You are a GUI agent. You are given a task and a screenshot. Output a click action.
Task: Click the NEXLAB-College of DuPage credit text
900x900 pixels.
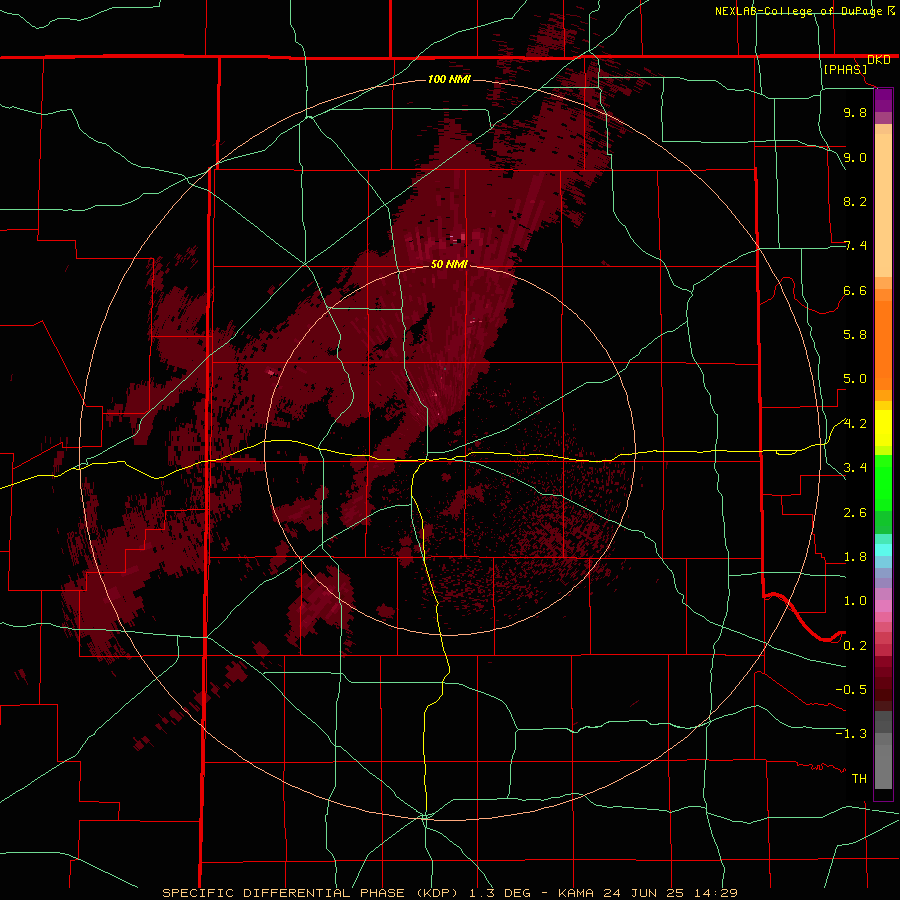[798, 11]
